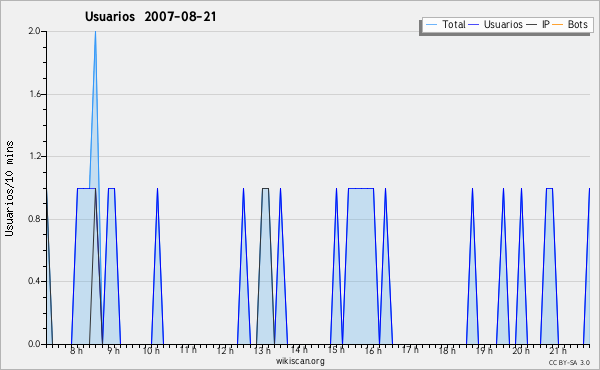Image resolution: width=600 pixels, height=370 pixels.
Task: Click the black IP plateau near 13 h
Action: 266,188
